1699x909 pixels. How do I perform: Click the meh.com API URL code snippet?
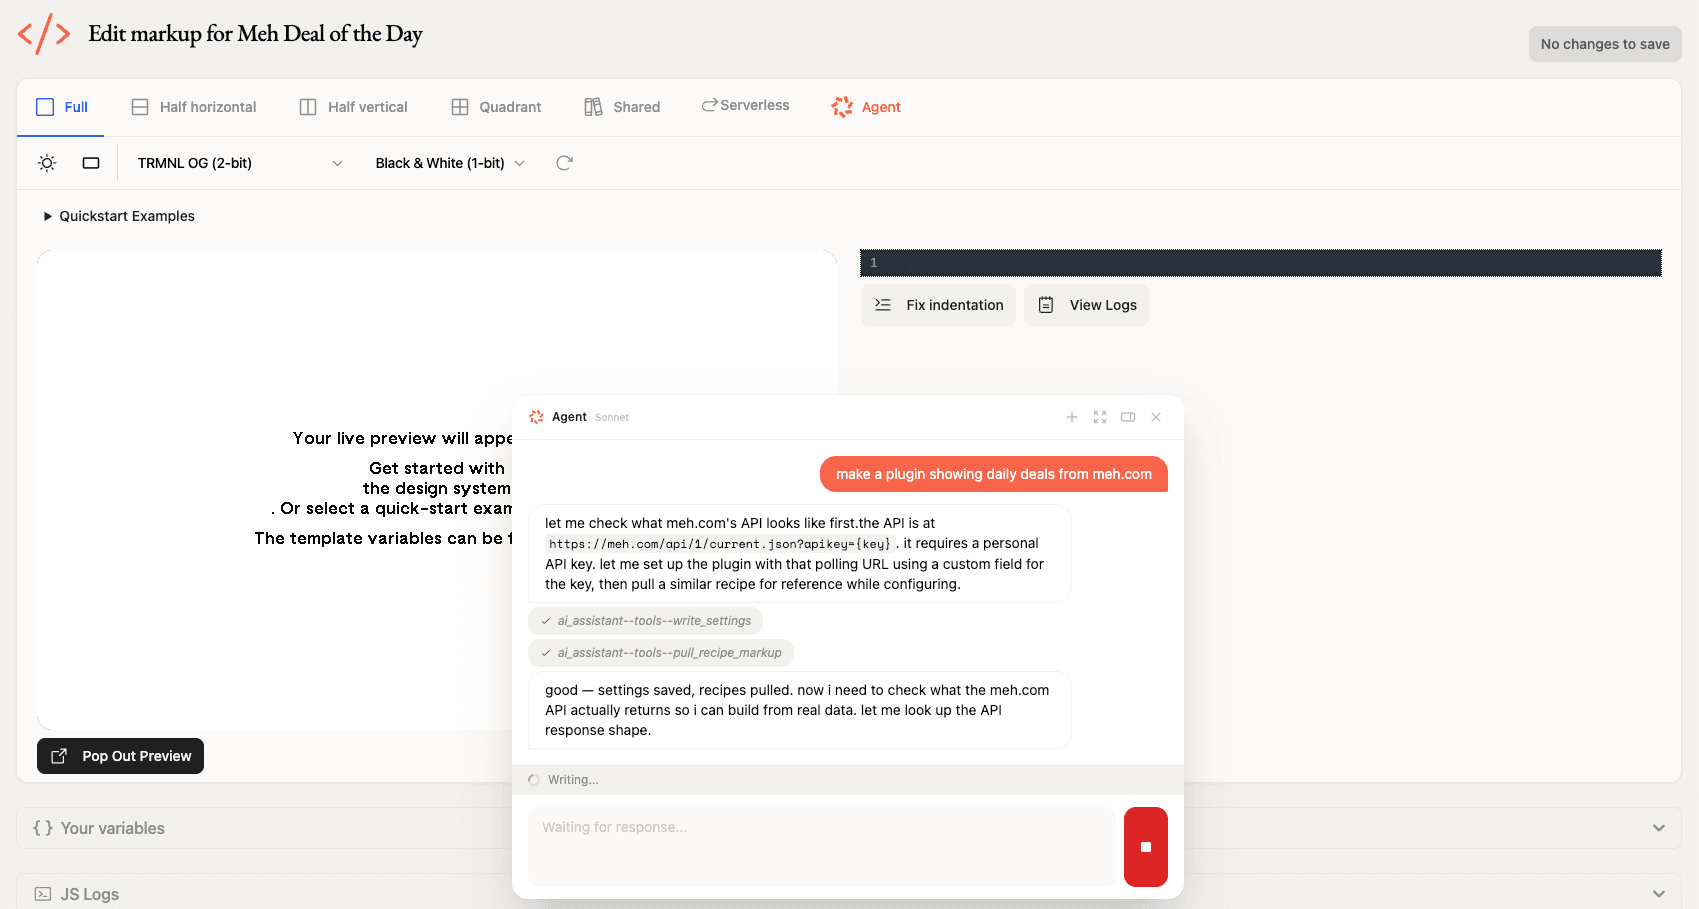tap(720, 544)
